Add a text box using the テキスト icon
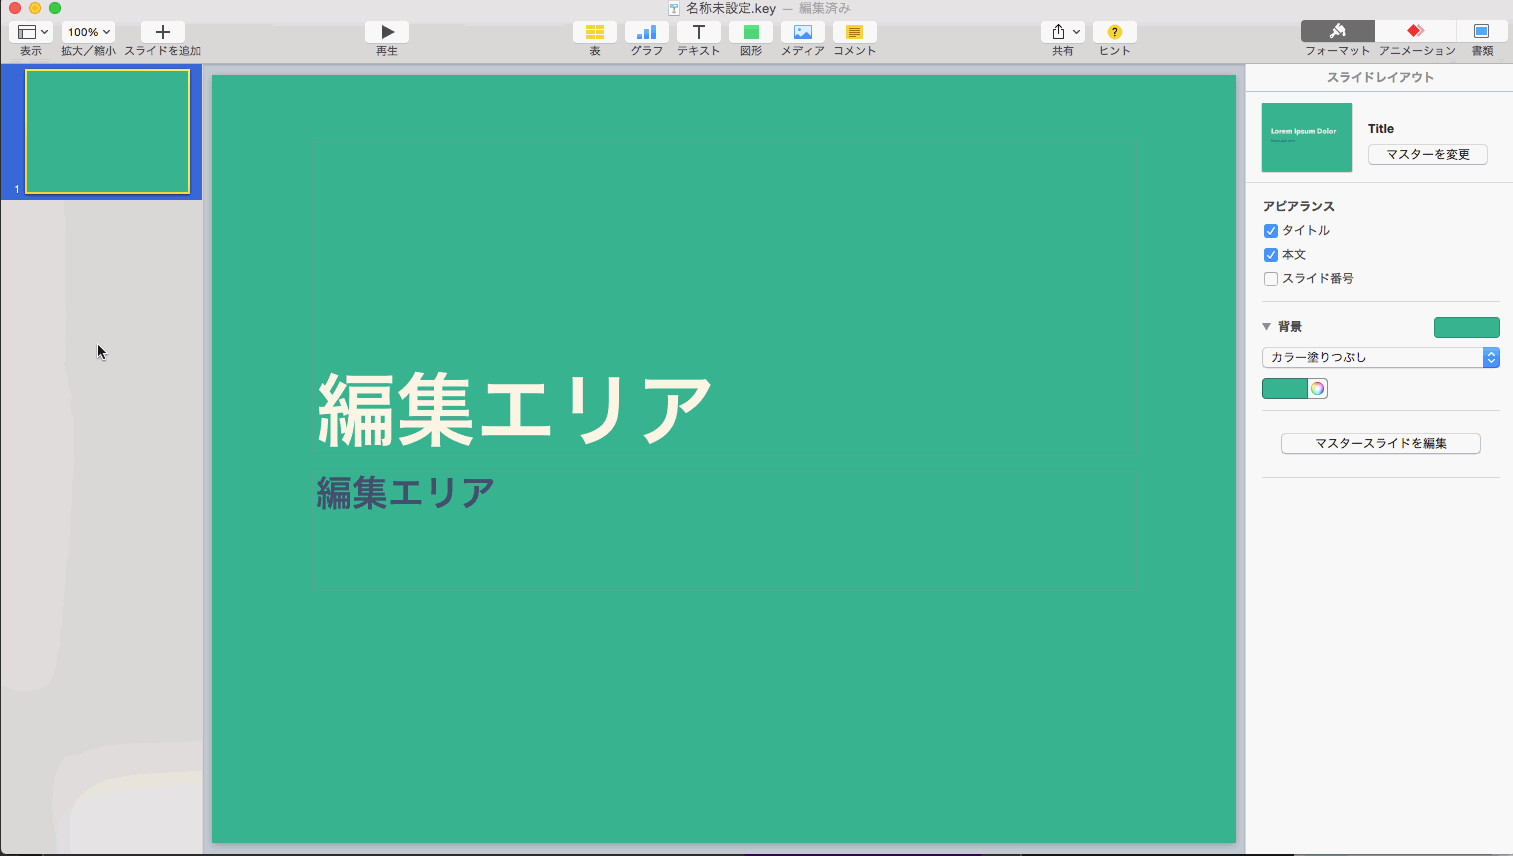Screen dimensions: 1513x856 coord(699,32)
